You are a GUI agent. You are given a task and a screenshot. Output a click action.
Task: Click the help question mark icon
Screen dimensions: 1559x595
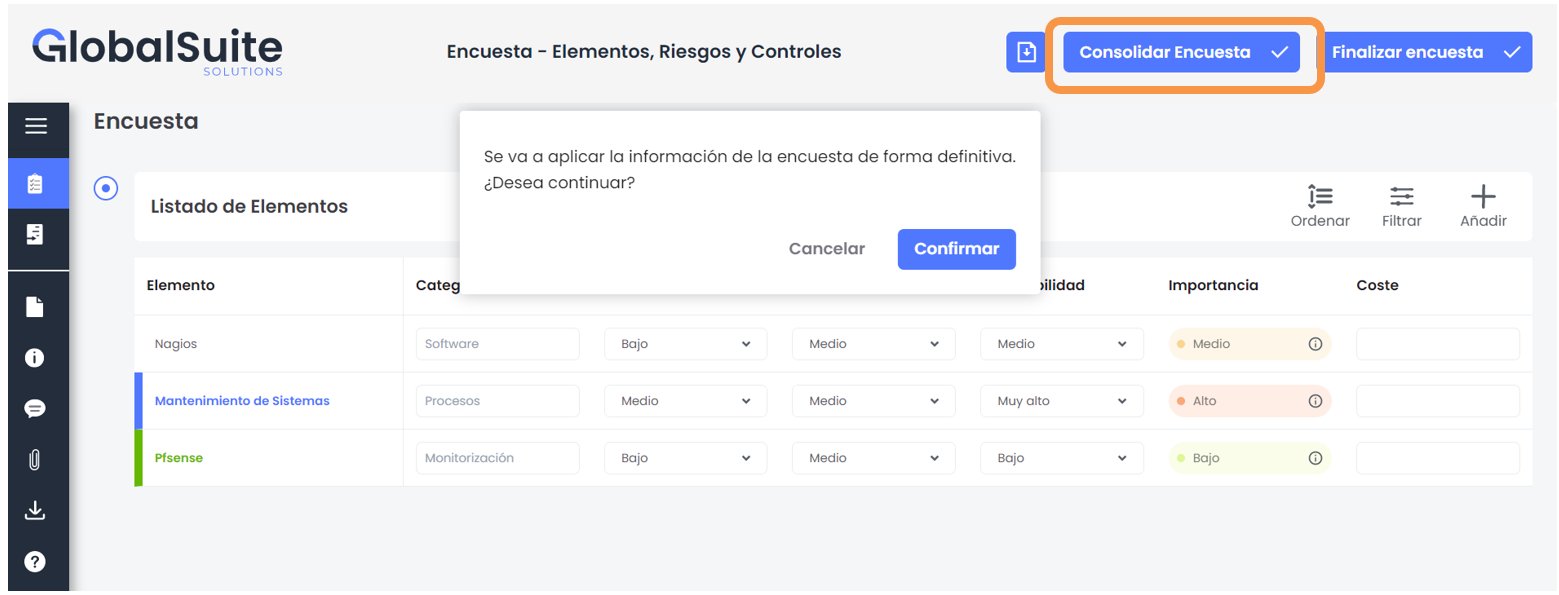click(x=36, y=562)
